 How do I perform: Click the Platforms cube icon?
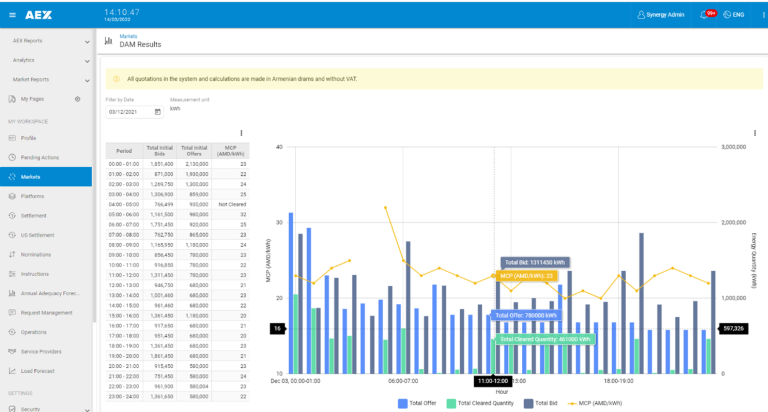(12, 196)
